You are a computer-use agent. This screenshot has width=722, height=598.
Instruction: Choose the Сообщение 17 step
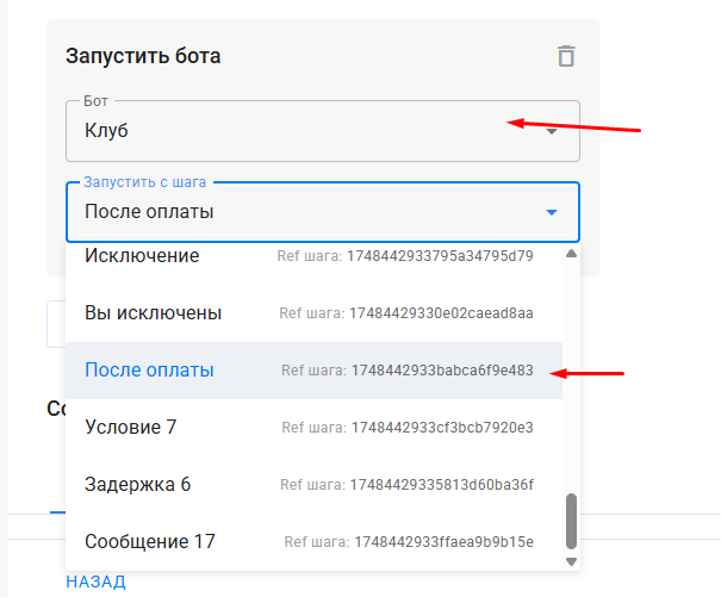click(314, 541)
